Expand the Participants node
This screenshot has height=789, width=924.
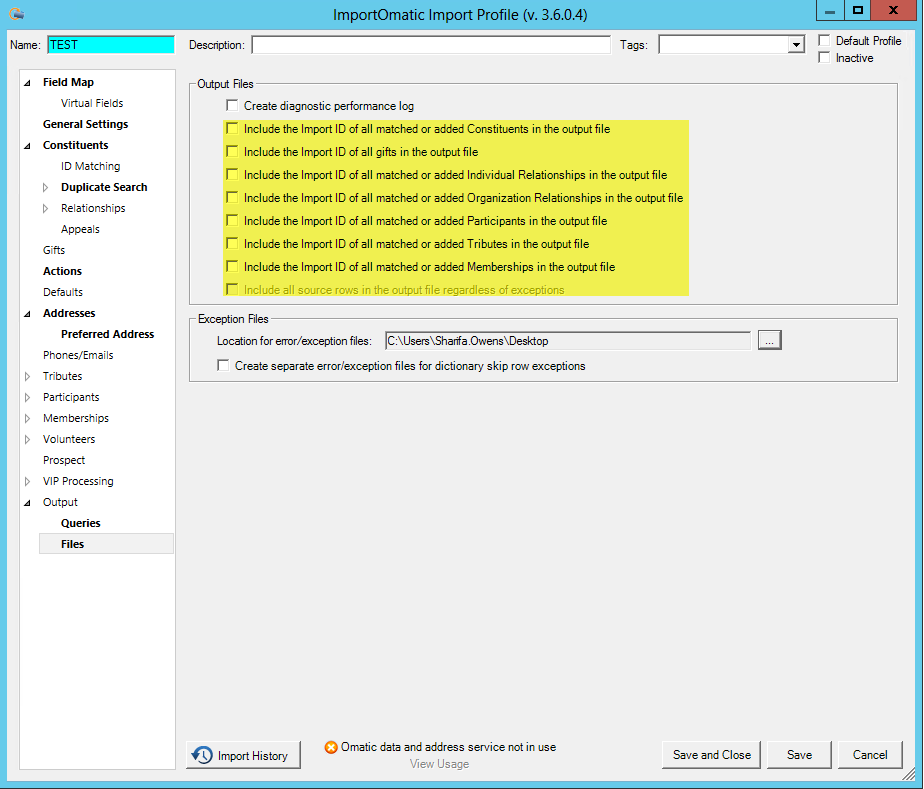click(27, 397)
